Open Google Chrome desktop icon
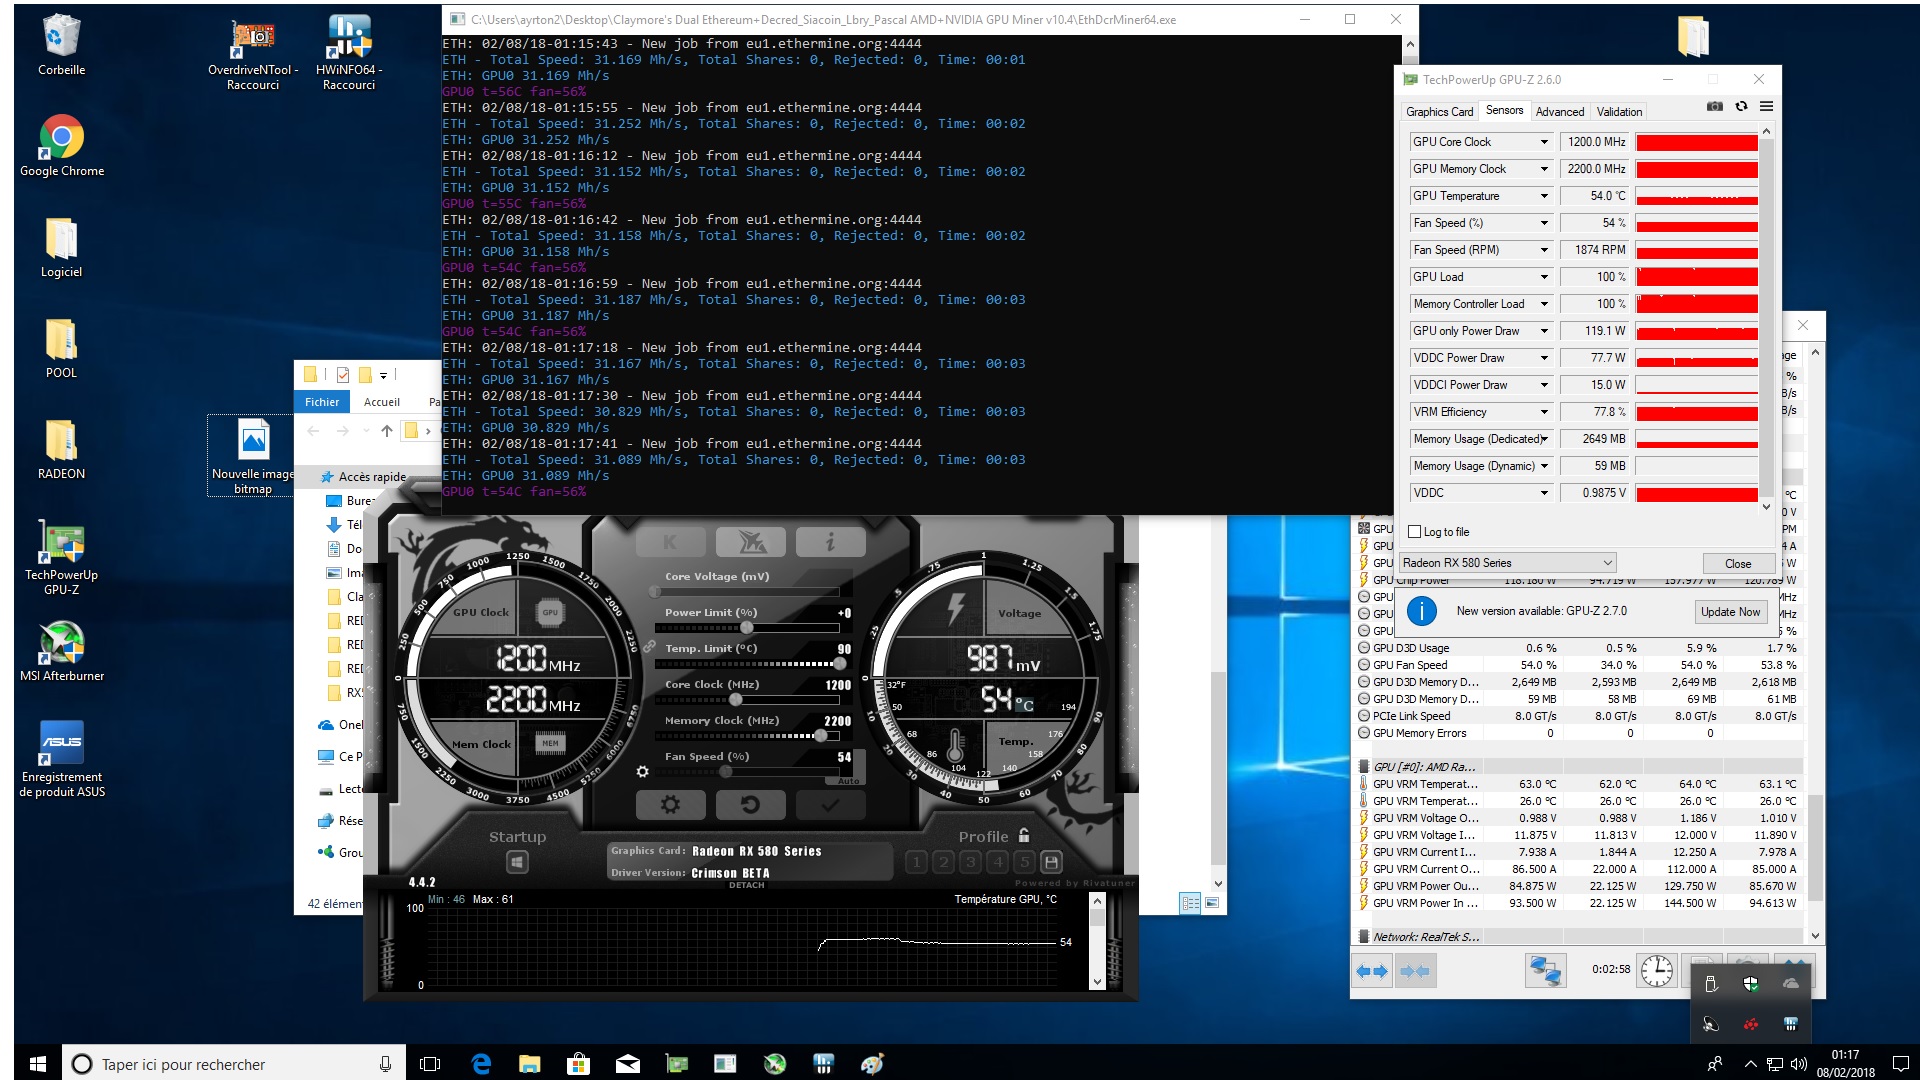This screenshot has height=1080, width=1920. [62, 146]
